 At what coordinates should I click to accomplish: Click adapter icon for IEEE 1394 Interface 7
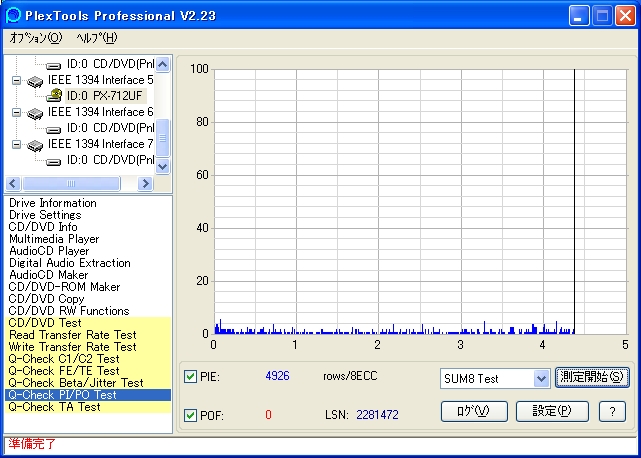pyautogui.click(x=35, y=144)
